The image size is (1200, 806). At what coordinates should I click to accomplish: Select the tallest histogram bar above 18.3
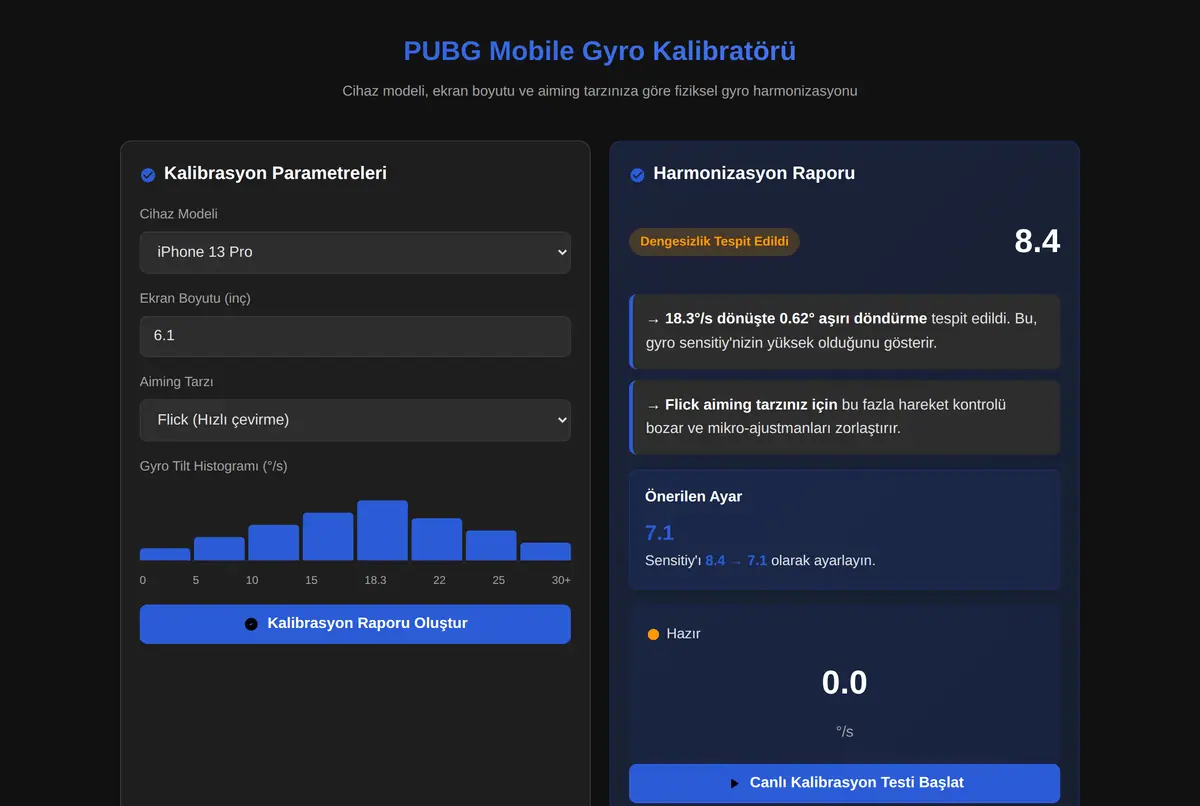tap(382, 530)
